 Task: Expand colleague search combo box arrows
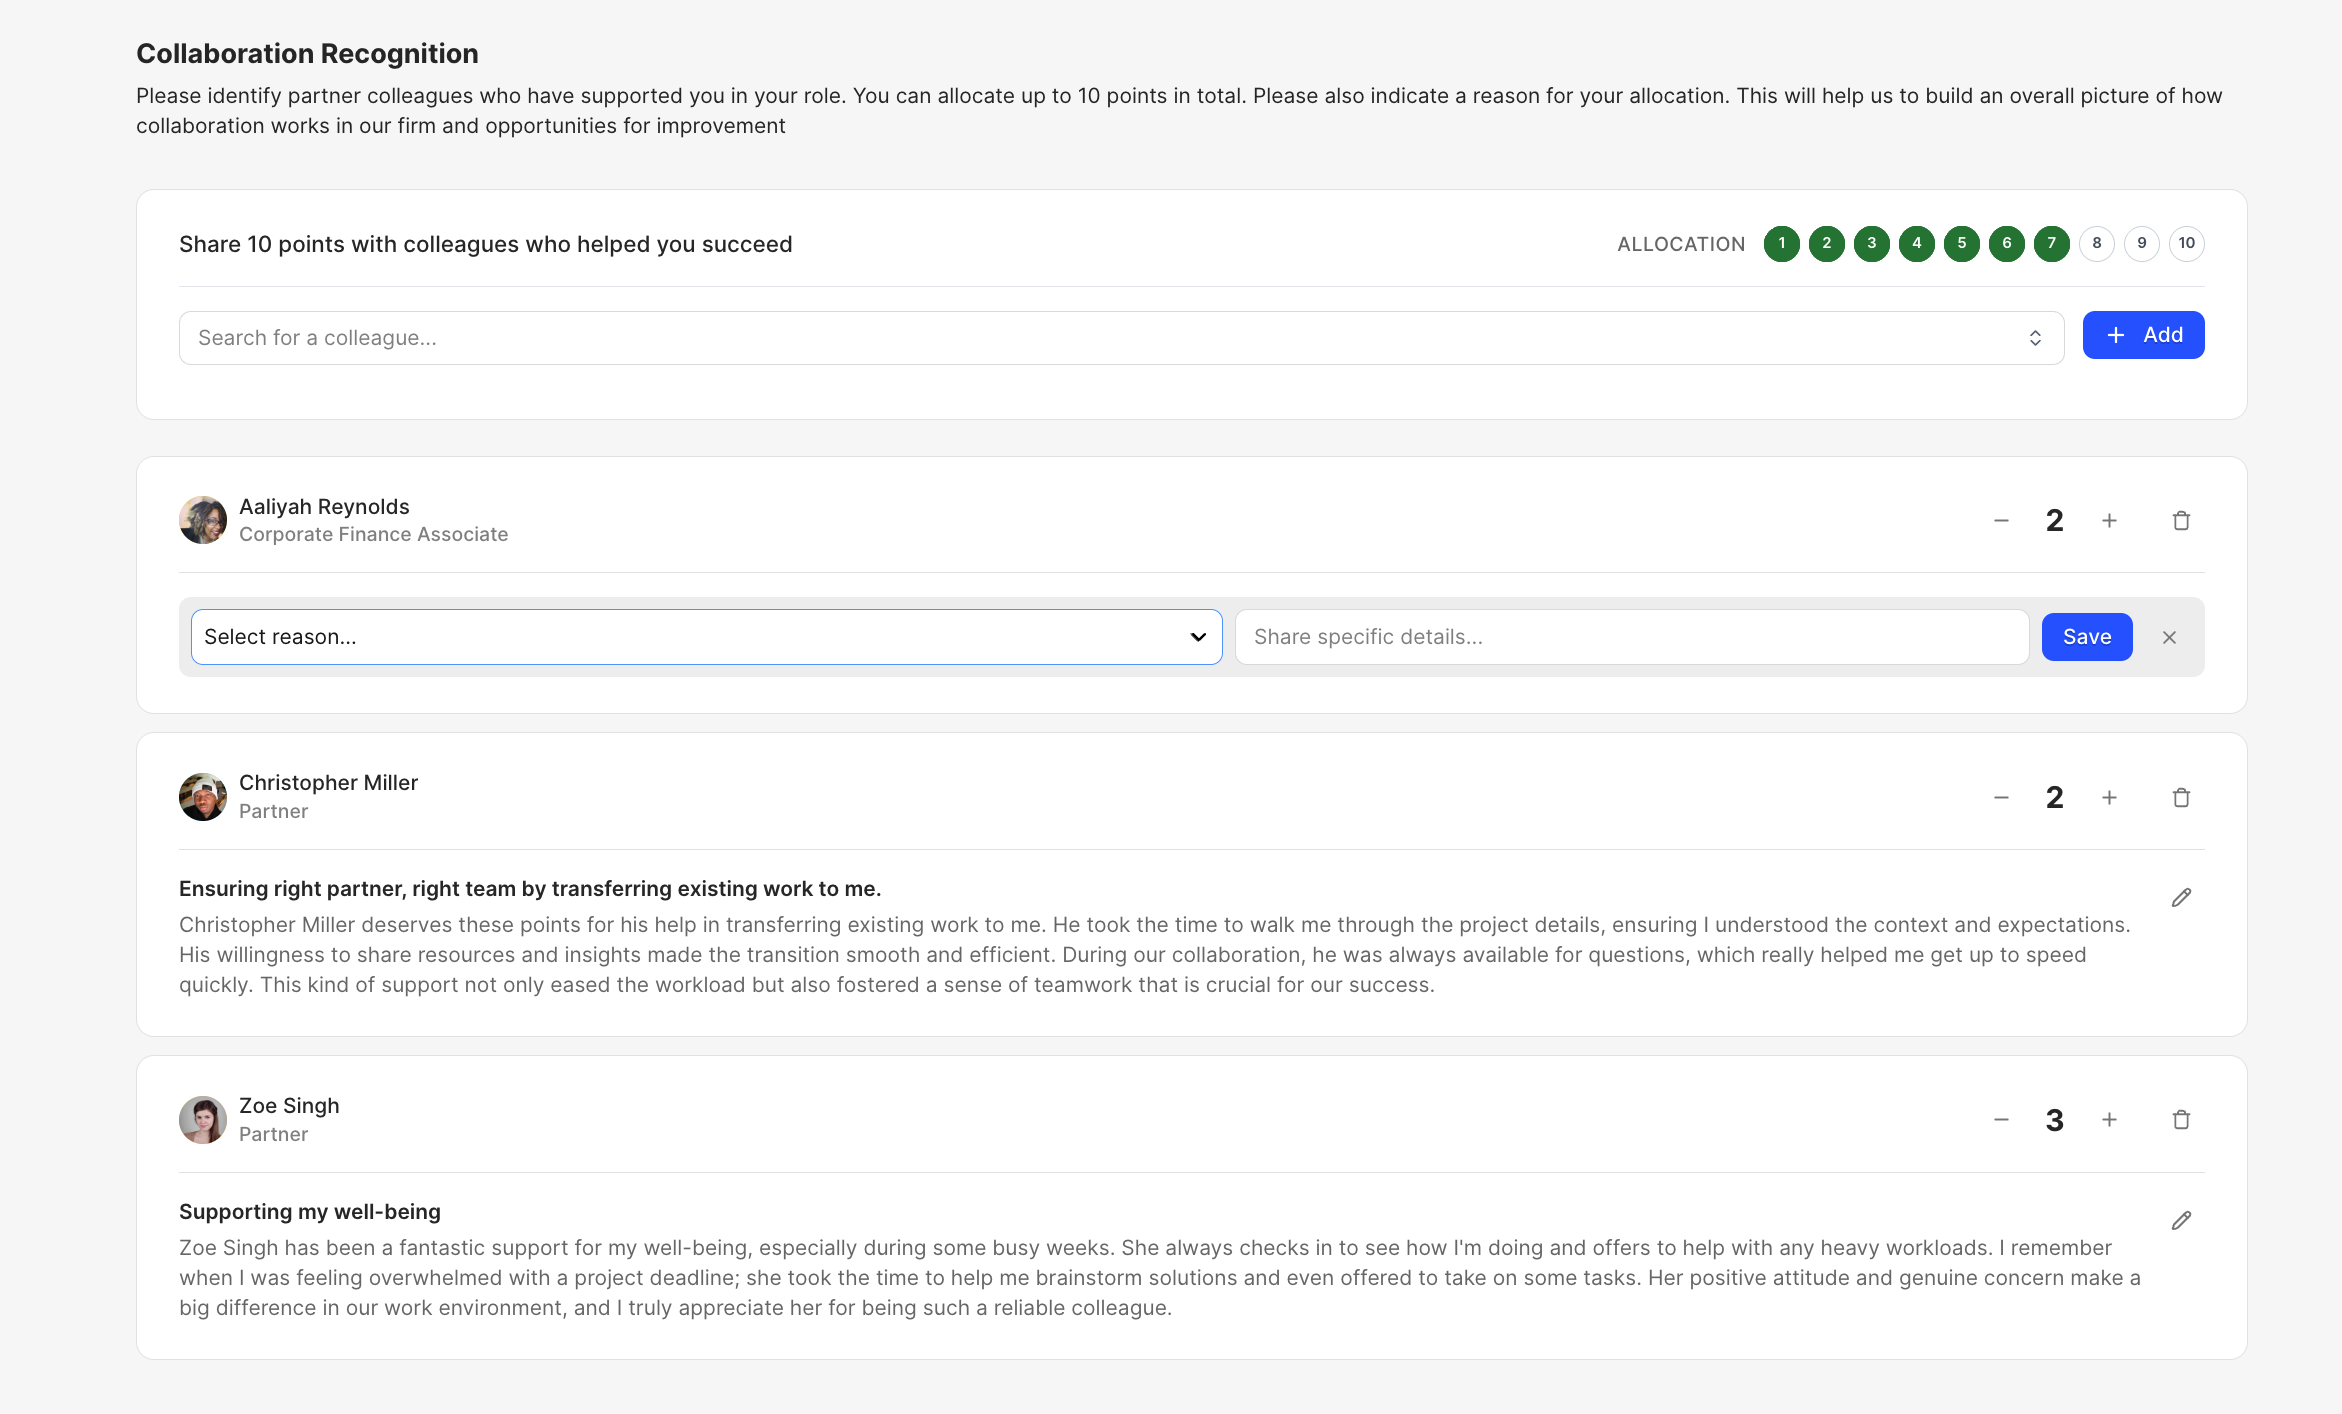(x=2035, y=338)
